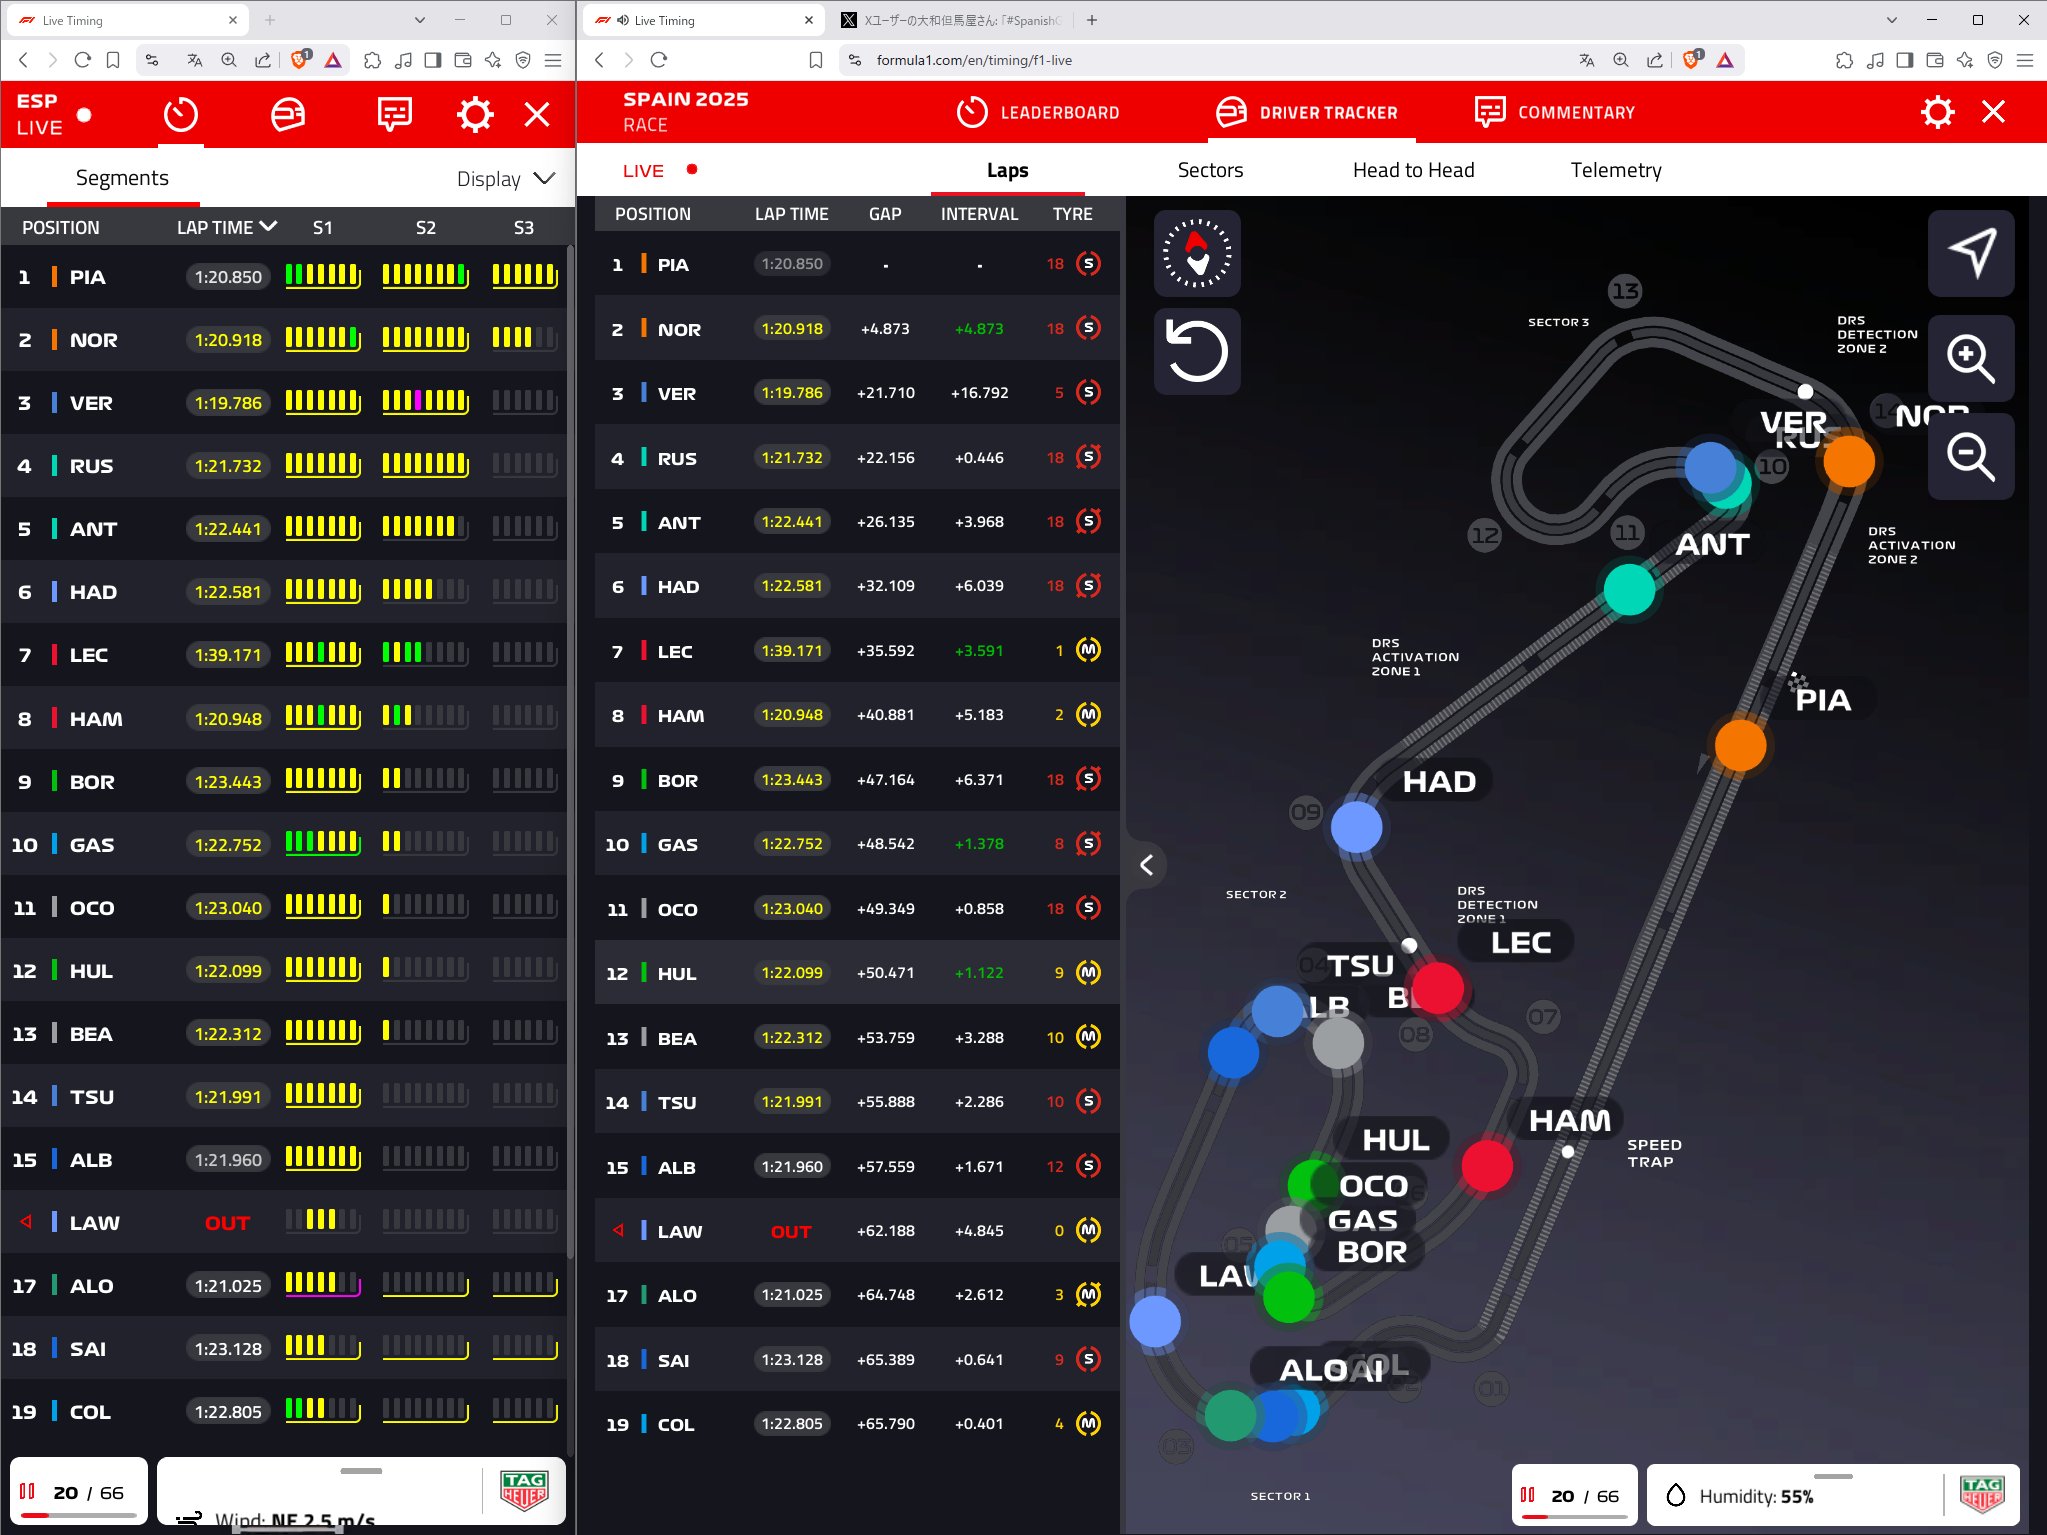Reset track map view with rotate icon
Image resolution: width=2047 pixels, height=1535 pixels.
click(1197, 351)
